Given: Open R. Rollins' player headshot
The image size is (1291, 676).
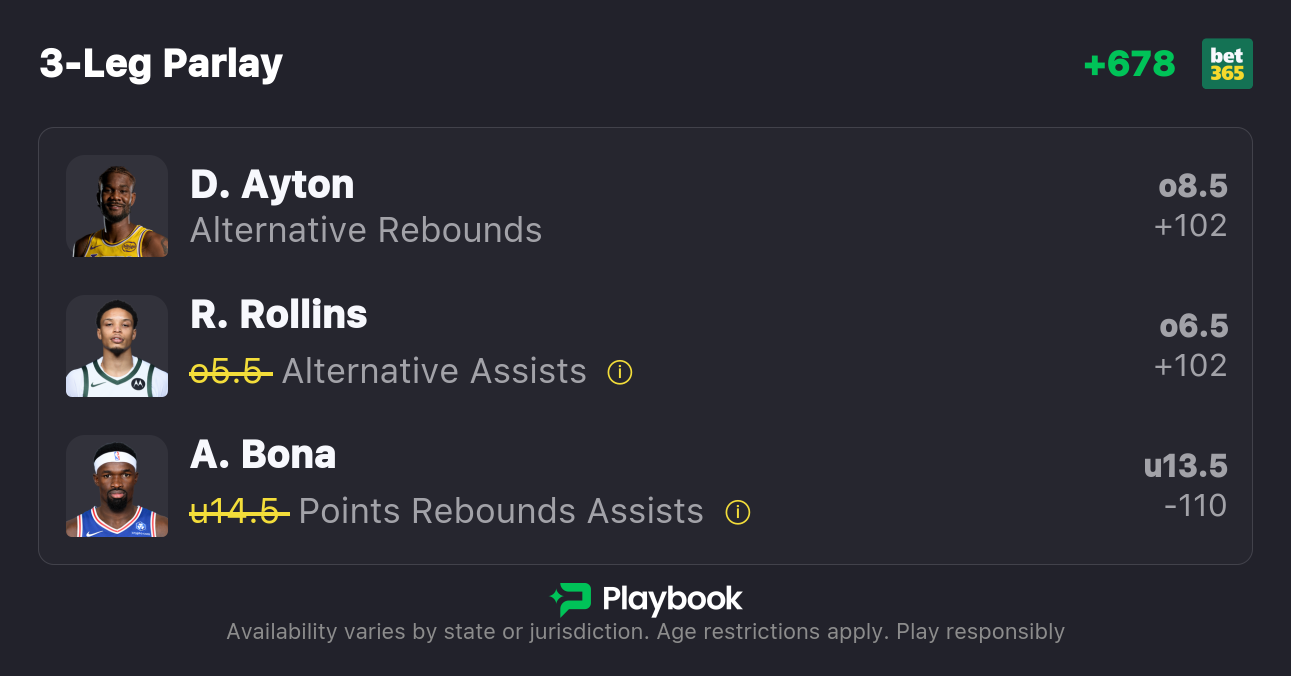Looking at the screenshot, I should click(117, 346).
